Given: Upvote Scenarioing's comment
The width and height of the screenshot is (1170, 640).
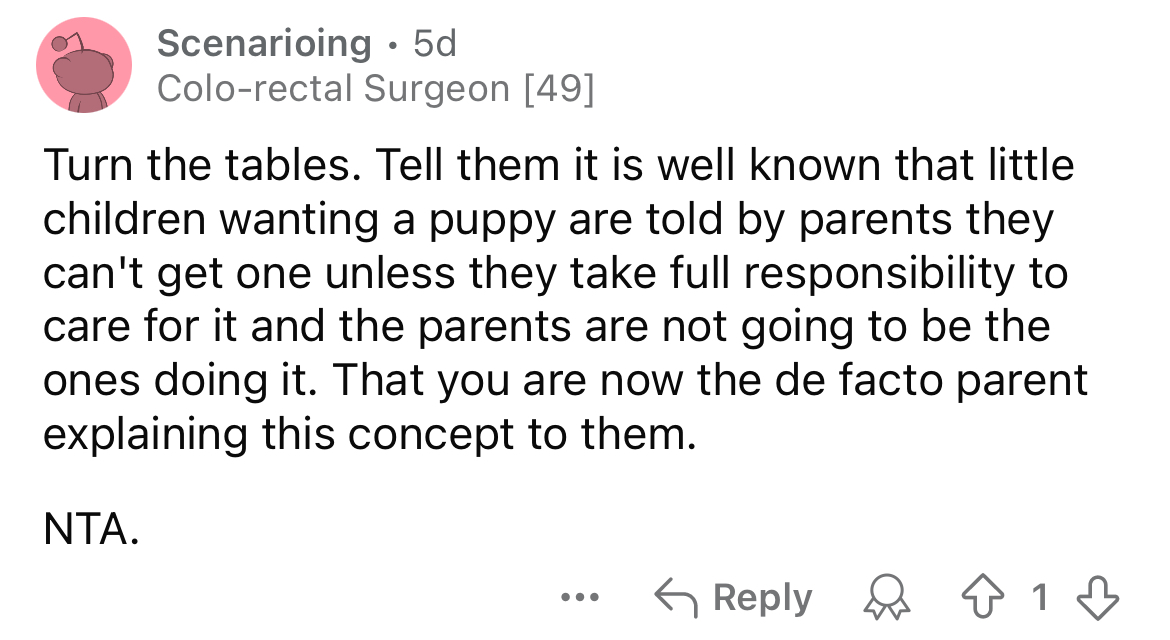Looking at the screenshot, I should click(983, 597).
